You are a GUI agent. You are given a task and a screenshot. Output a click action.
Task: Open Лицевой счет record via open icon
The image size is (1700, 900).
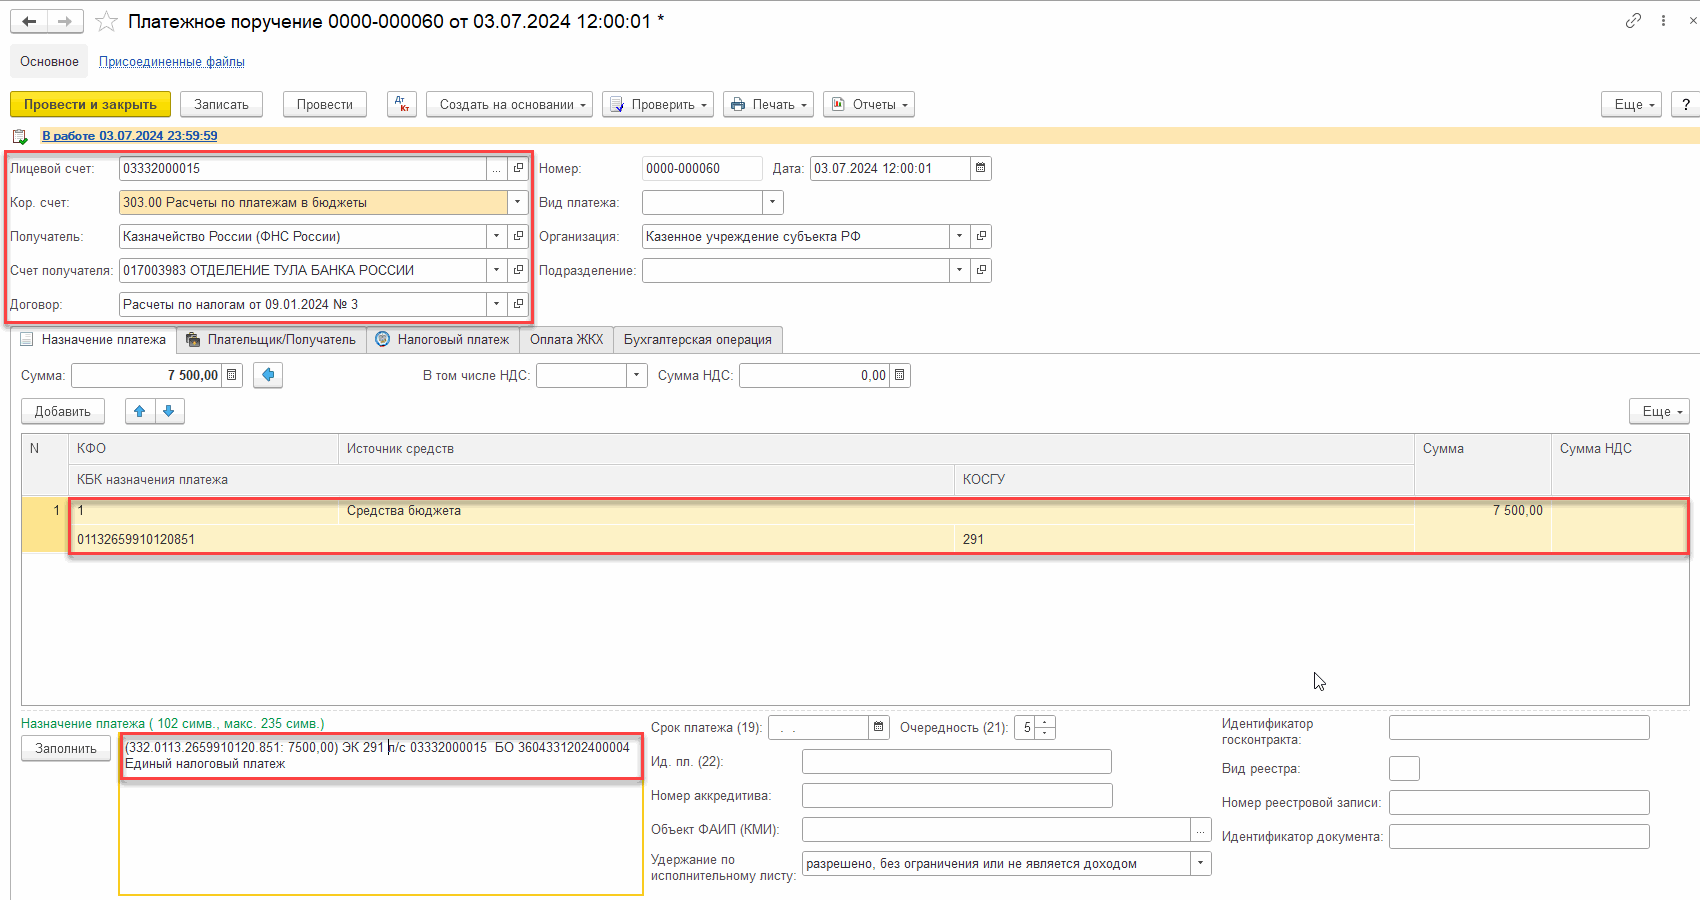[518, 168]
